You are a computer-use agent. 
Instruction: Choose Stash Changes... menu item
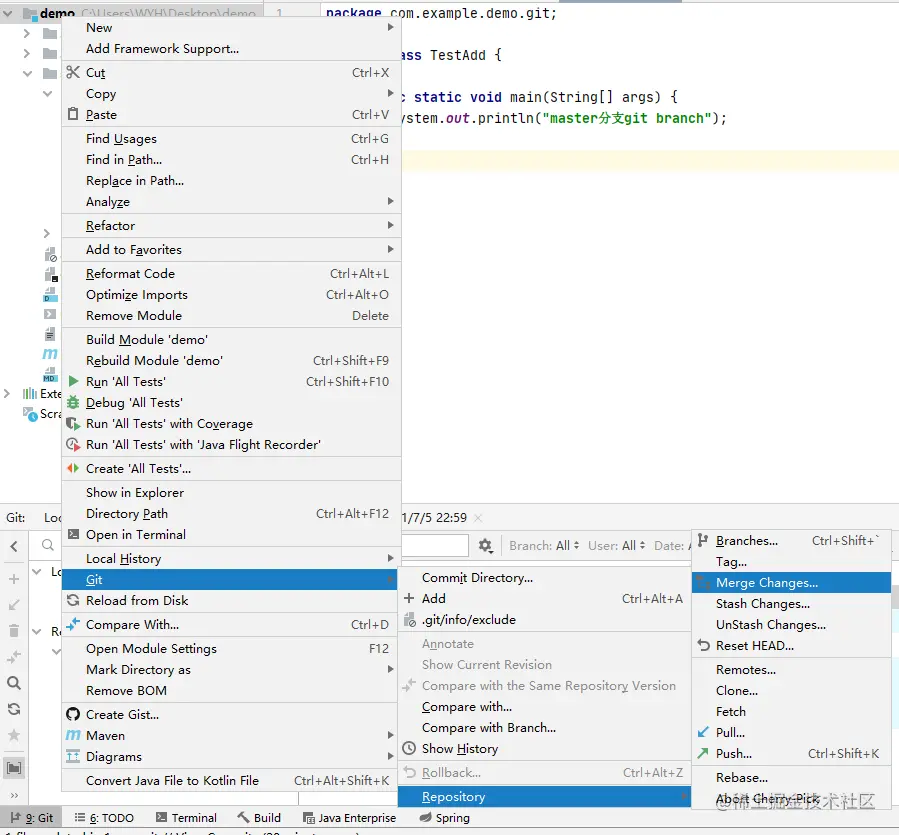(791, 603)
